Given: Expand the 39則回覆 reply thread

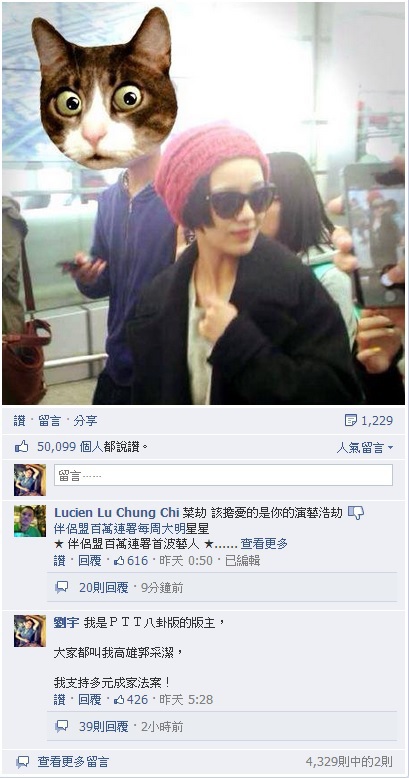Looking at the screenshot, I should [x=103, y=727].
